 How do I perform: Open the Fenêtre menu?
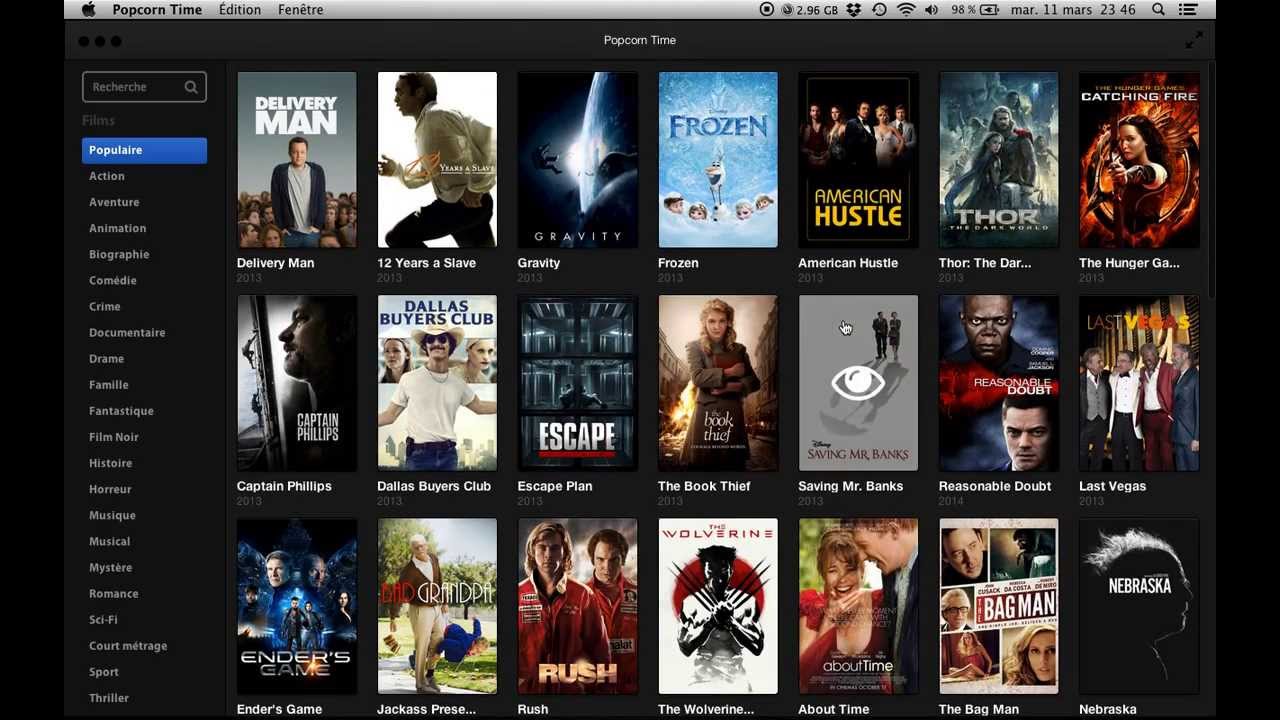pyautogui.click(x=301, y=10)
